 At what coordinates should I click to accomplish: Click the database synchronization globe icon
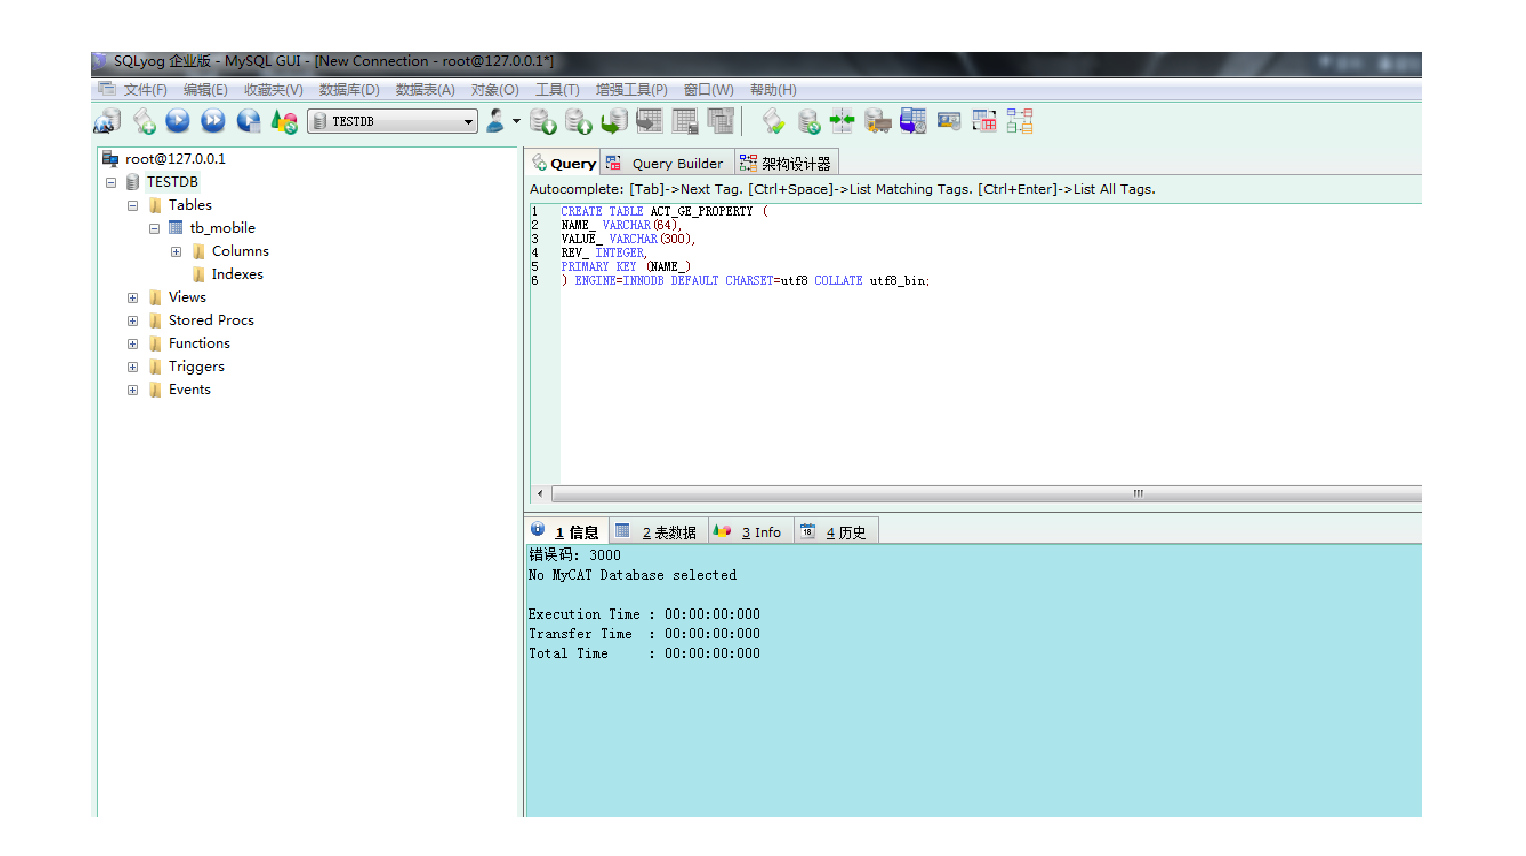(809, 121)
